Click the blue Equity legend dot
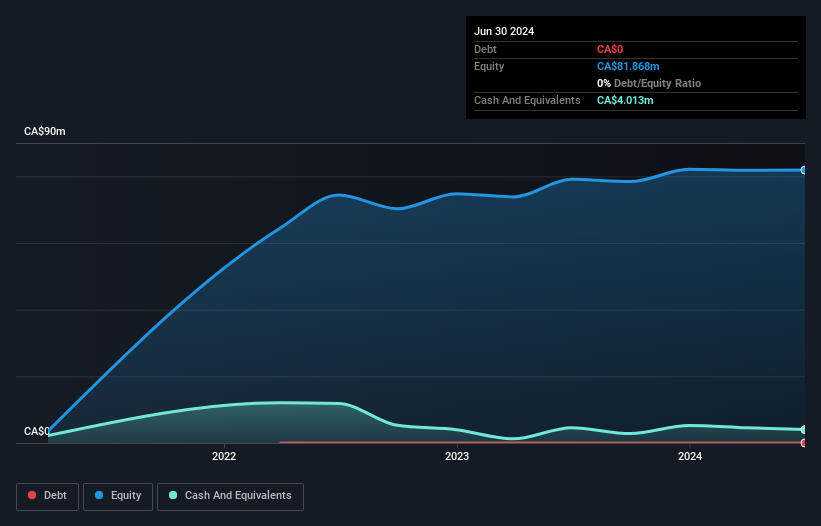The width and height of the screenshot is (821, 526). [99, 495]
